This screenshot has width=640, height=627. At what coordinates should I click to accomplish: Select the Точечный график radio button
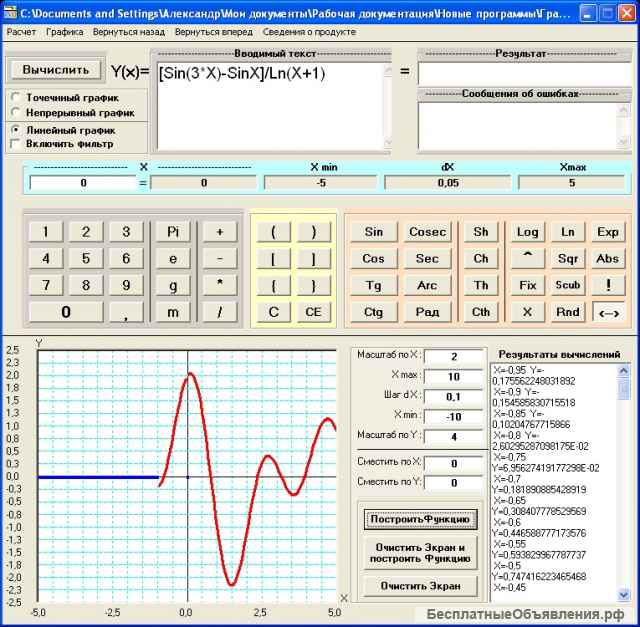point(16,98)
